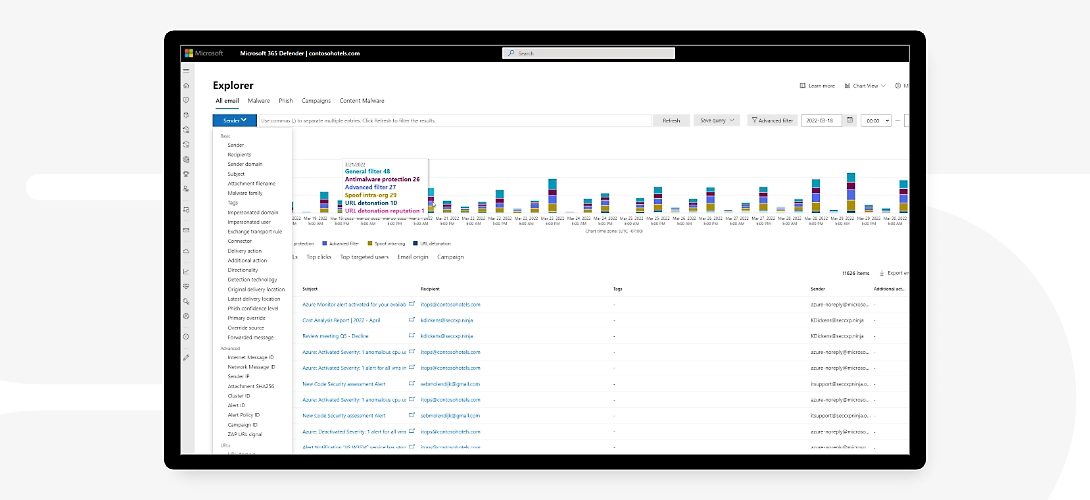This screenshot has width=1090, height=500.
Task: Open the calendar date picker icon
Action: click(850, 120)
